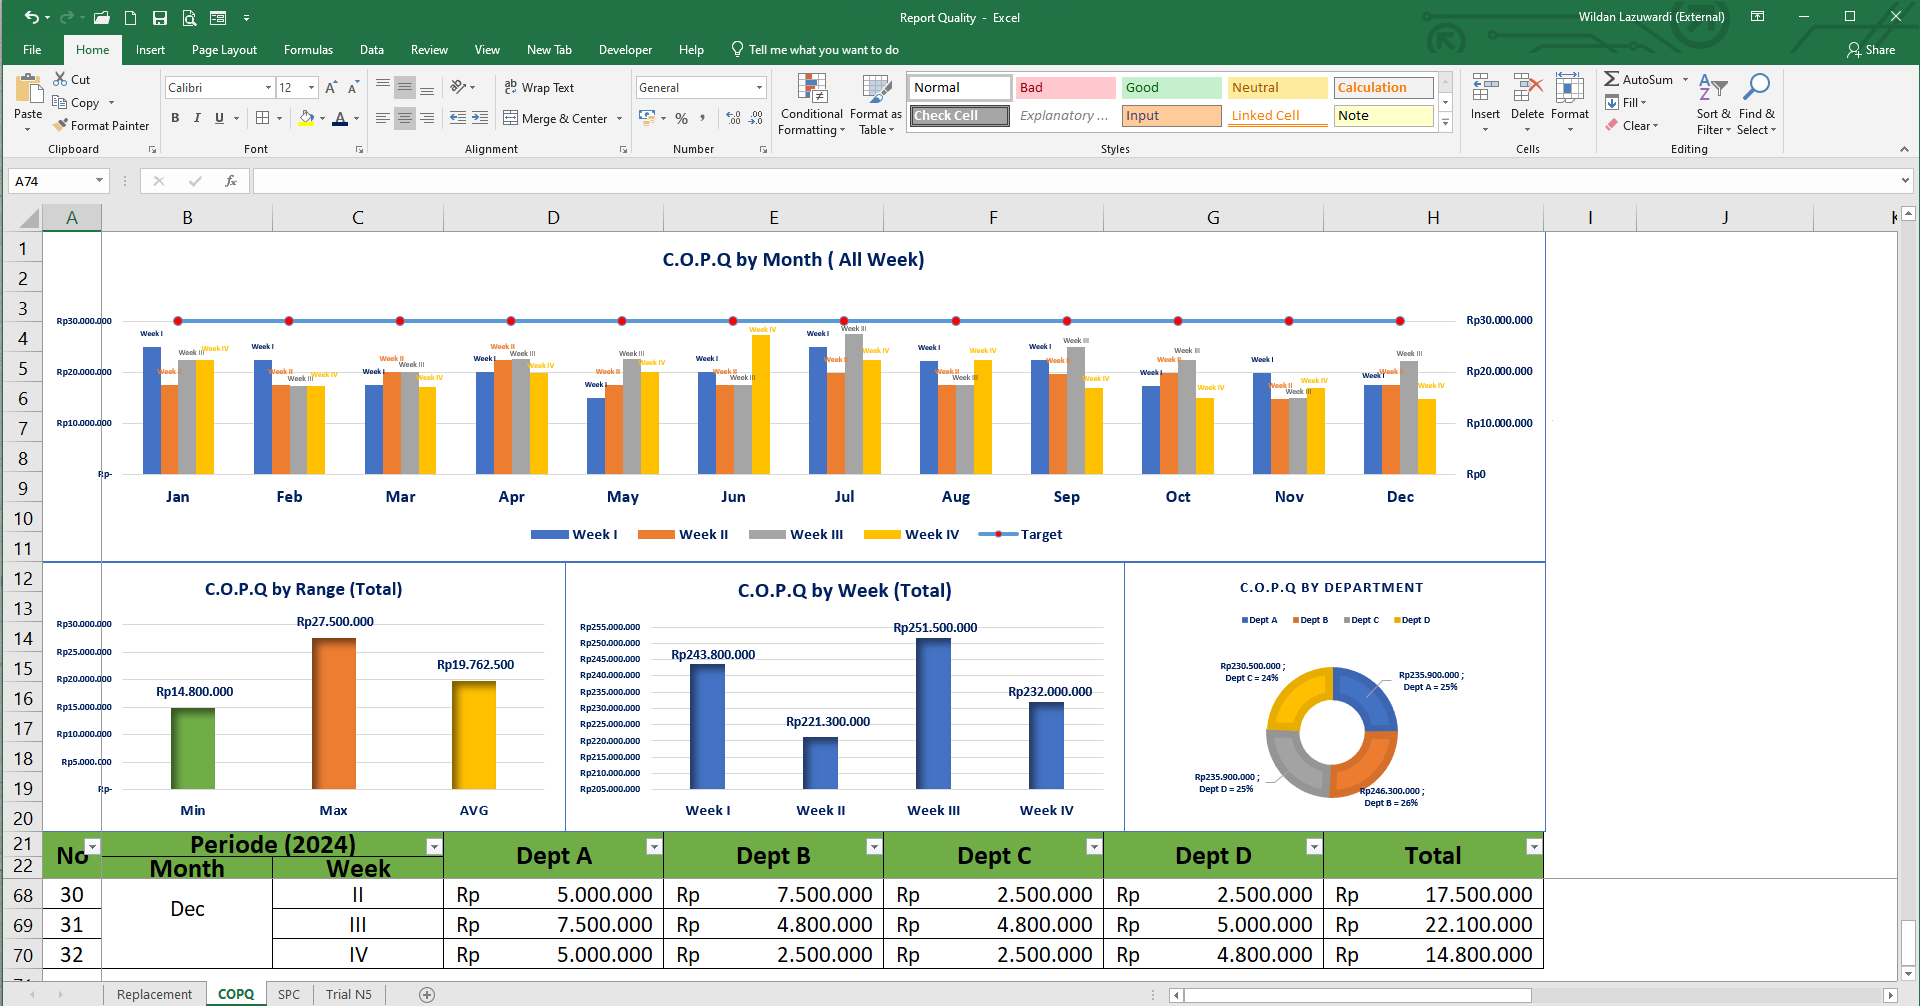Toggle Italic formatting
This screenshot has height=1006, width=1920.
pos(197,118)
